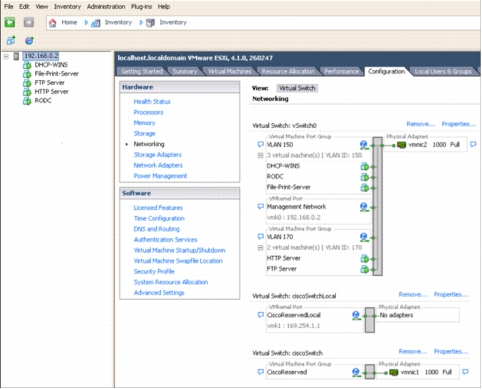
Task: Switch to the Virtual Machines tab
Action: [230, 72]
